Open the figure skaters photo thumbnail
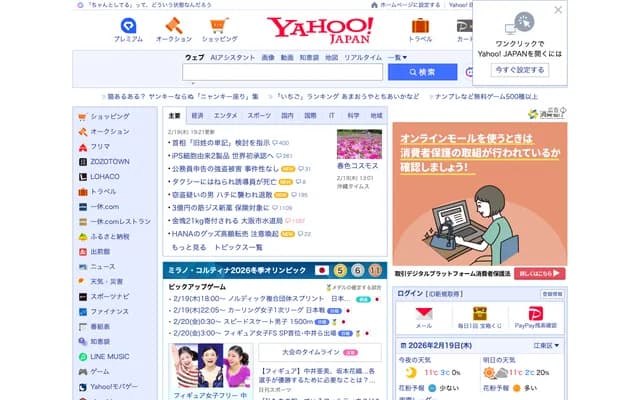The image size is (640, 400). pyautogui.click(x=211, y=366)
